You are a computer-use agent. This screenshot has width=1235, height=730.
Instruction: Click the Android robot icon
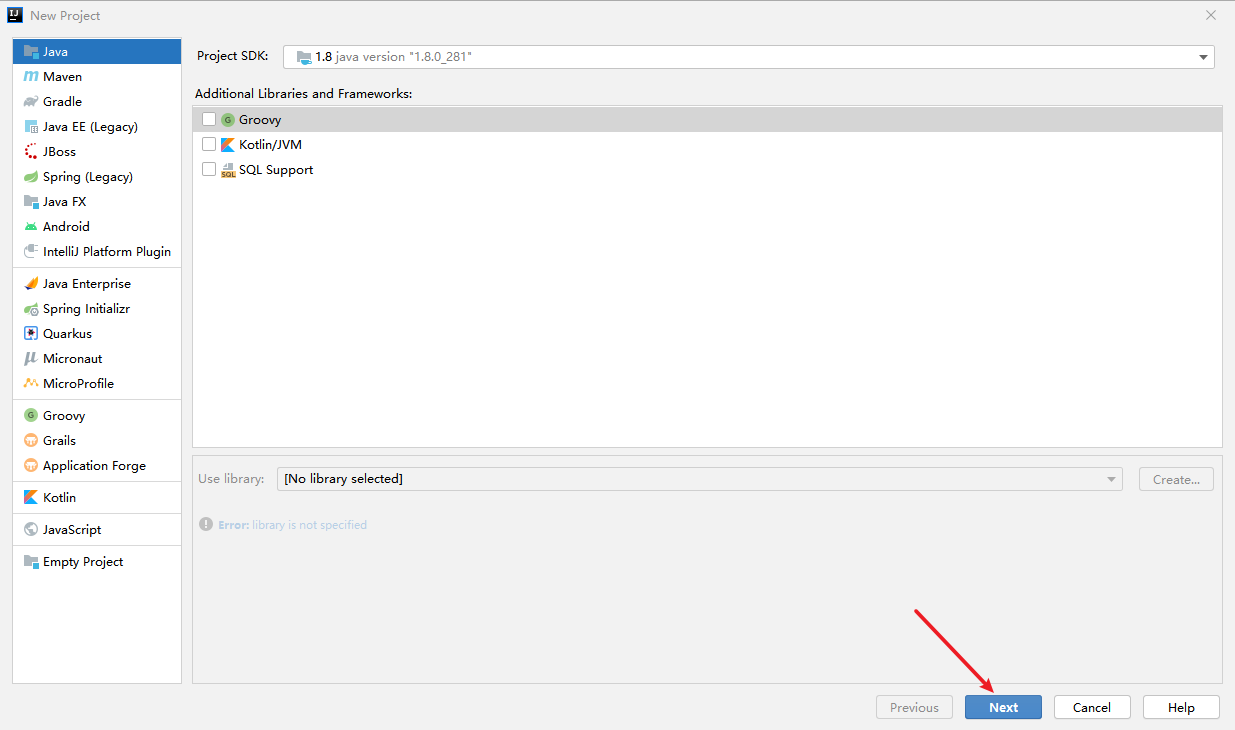[31, 226]
